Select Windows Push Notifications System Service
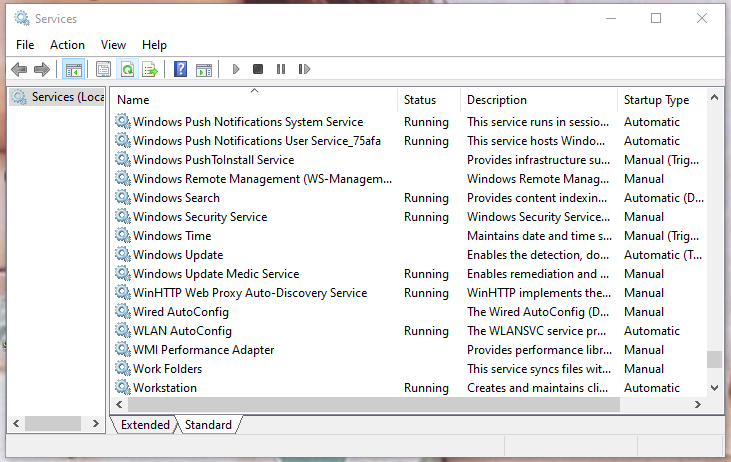Screen dimensions: 731x462 (x=248, y=122)
